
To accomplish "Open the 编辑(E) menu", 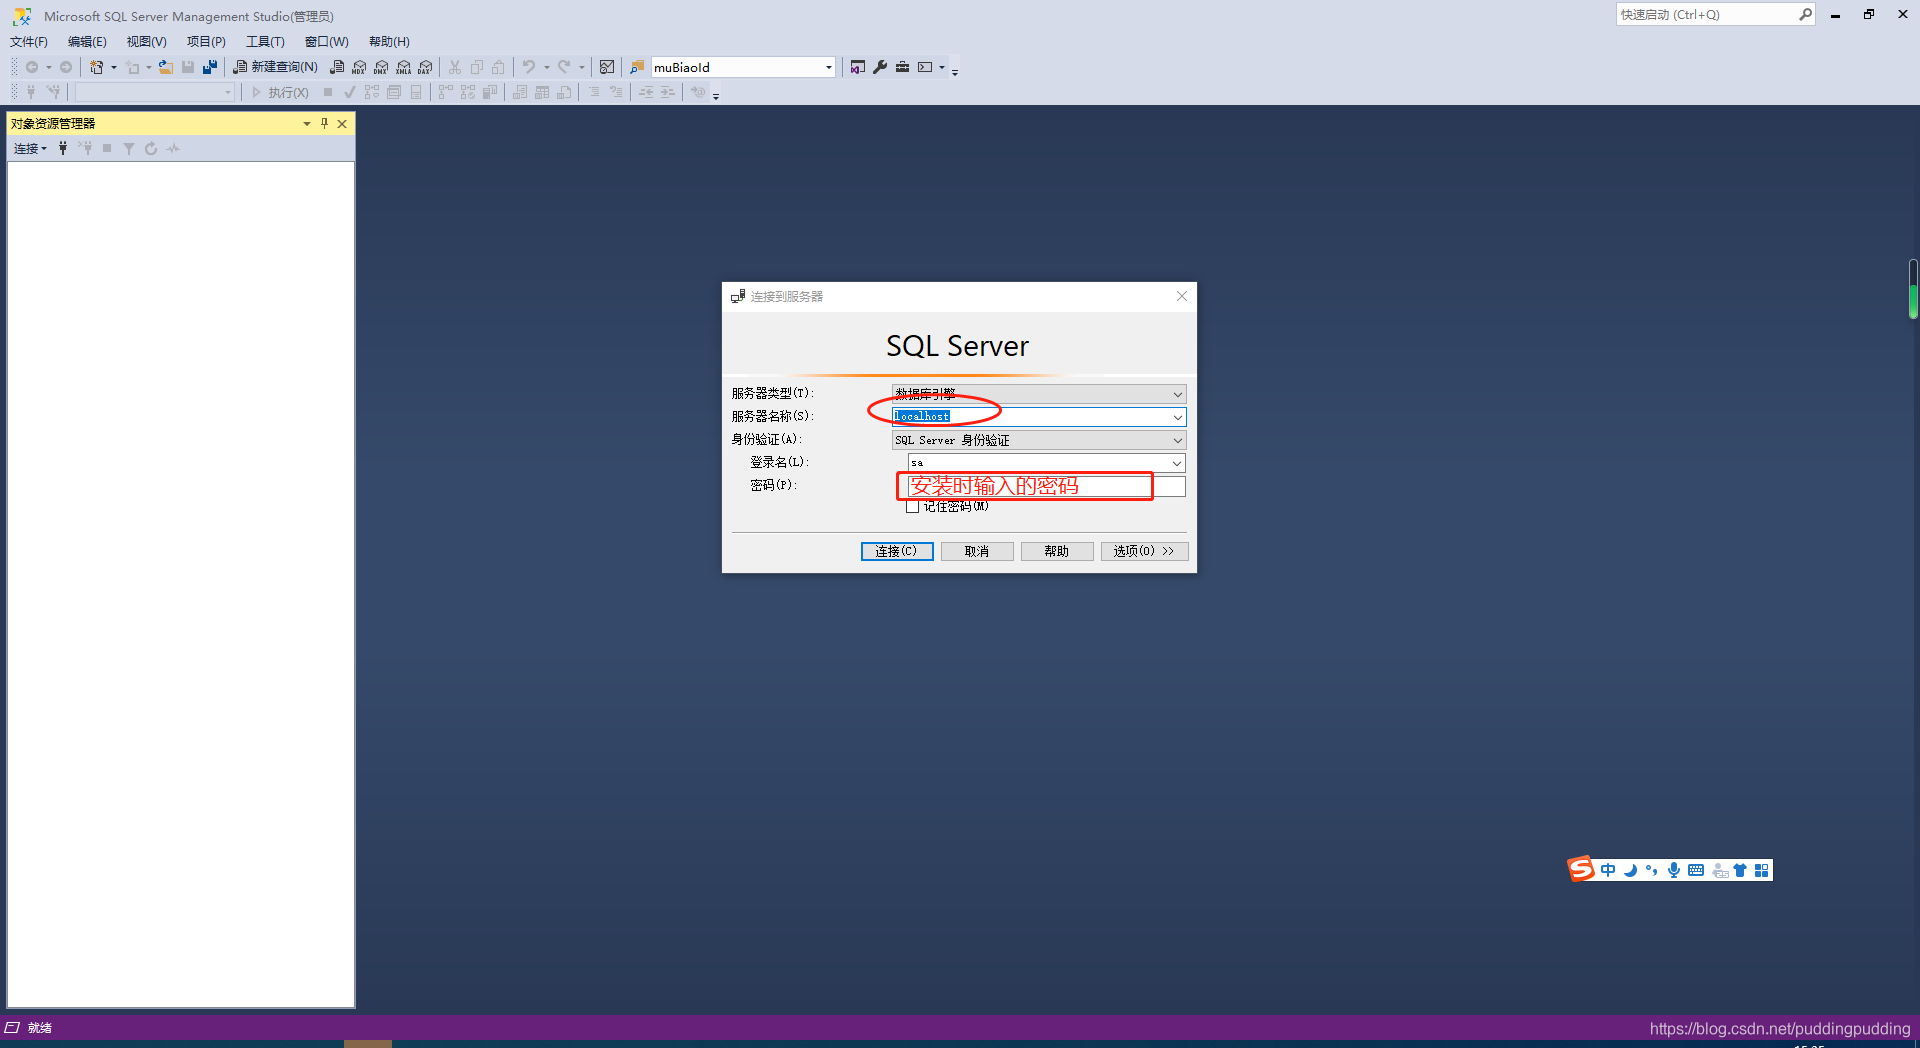I will 87,41.
